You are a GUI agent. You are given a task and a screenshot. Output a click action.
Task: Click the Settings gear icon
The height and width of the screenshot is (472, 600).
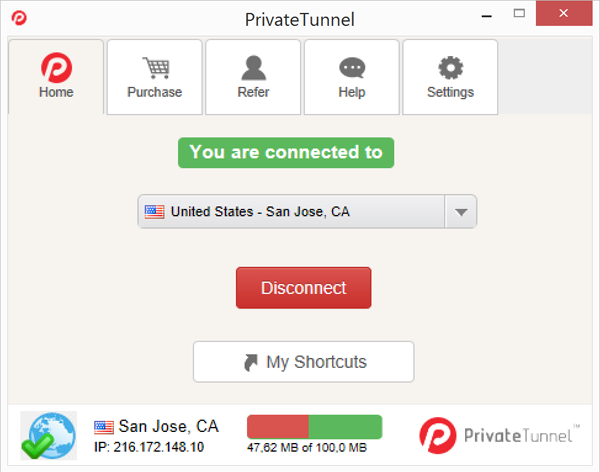tap(450, 67)
